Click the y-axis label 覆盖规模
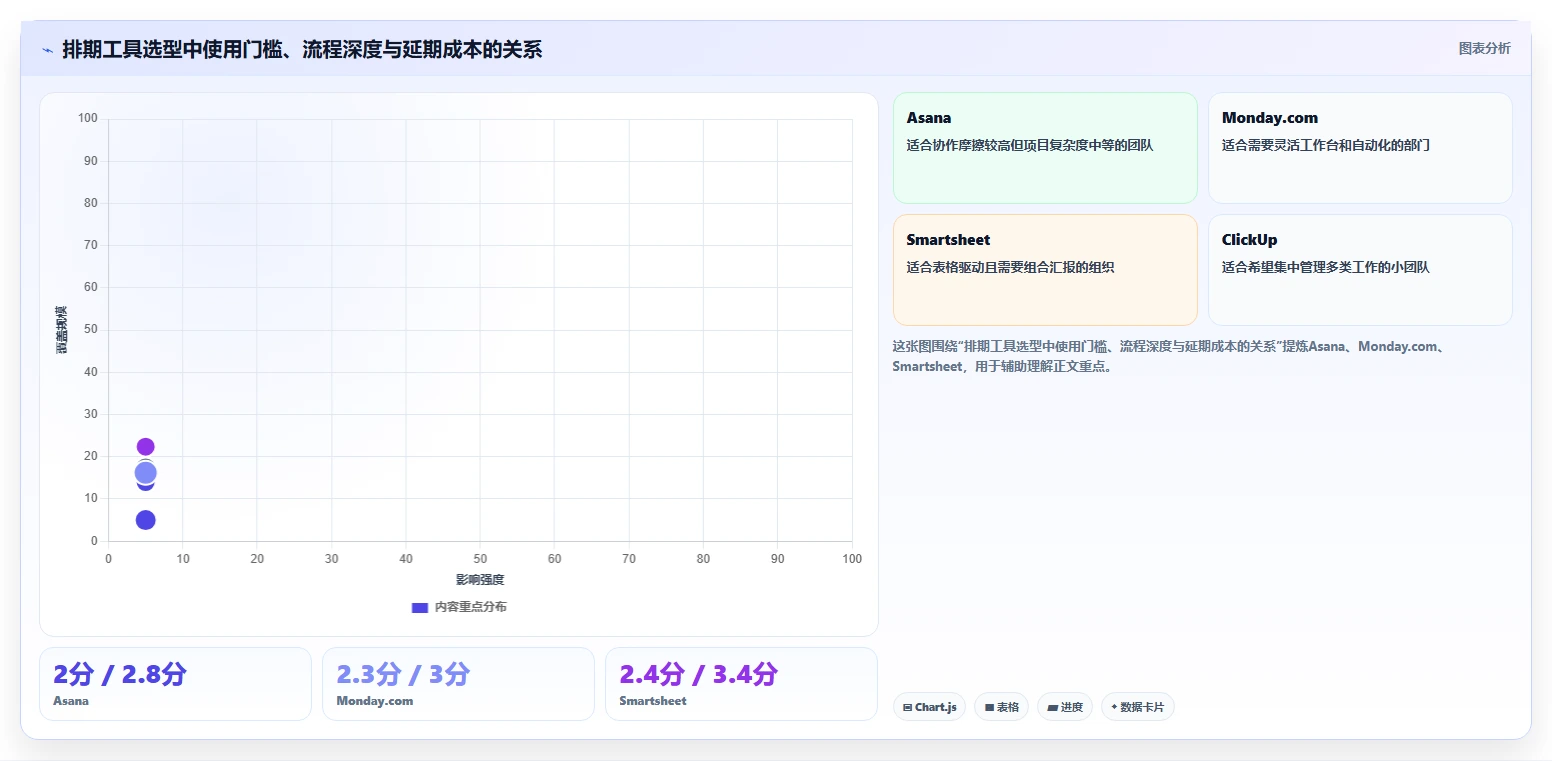This screenshot has width=1552, height=761. pos(61,330)
